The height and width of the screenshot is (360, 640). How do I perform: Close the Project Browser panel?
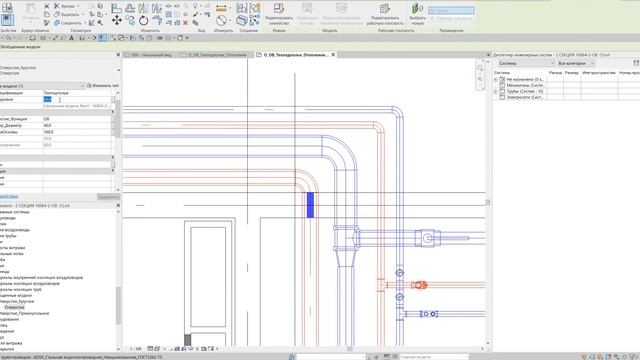(118, 206)
